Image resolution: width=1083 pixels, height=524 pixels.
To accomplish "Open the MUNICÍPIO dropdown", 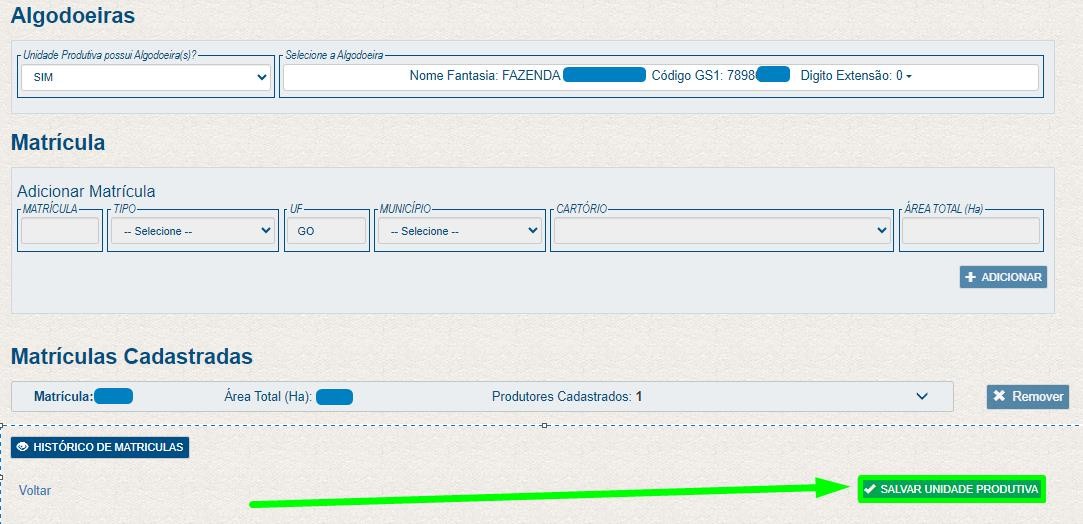I will click(x=459, y=231).
